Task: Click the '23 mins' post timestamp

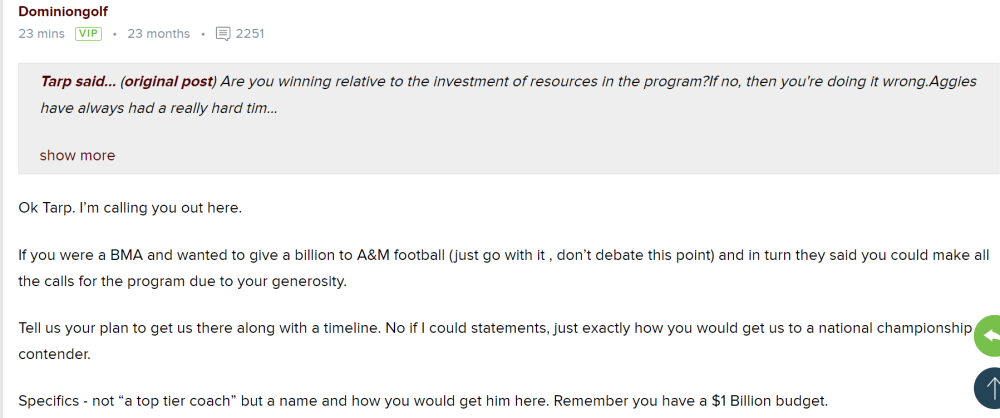Action: point(41,34)
